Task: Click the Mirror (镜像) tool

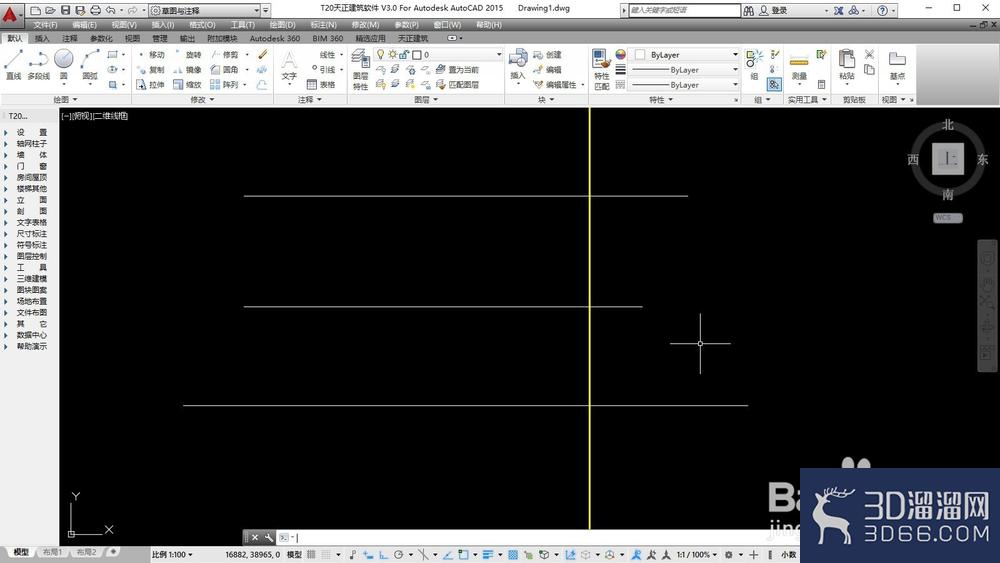Action: (188, 69)
